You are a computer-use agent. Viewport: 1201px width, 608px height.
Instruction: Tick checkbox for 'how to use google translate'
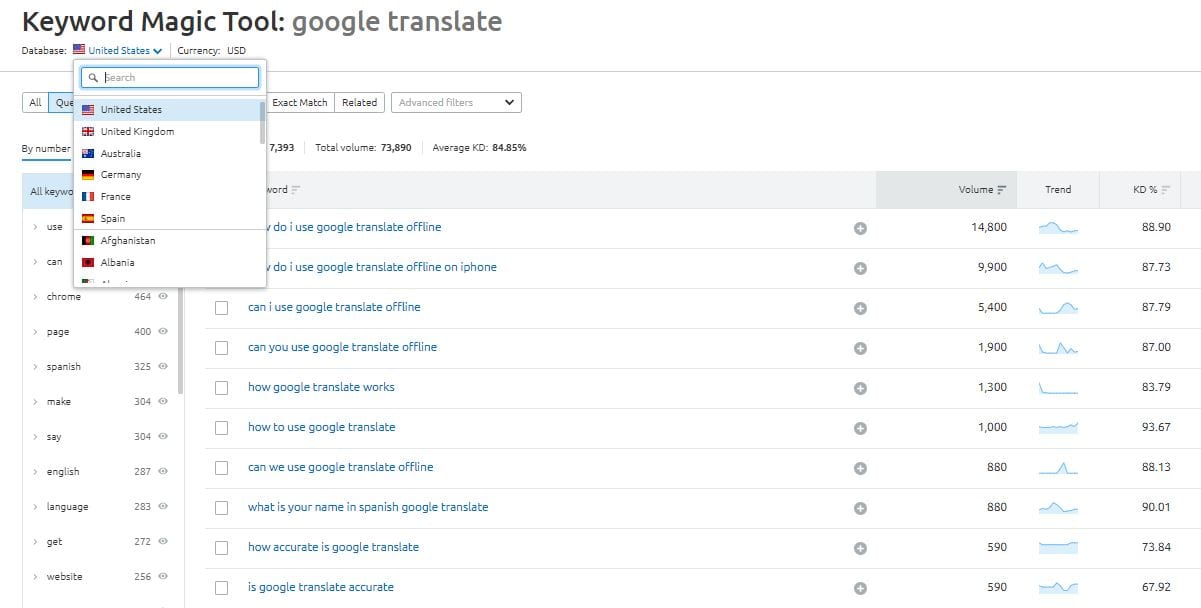coord(222,428)
